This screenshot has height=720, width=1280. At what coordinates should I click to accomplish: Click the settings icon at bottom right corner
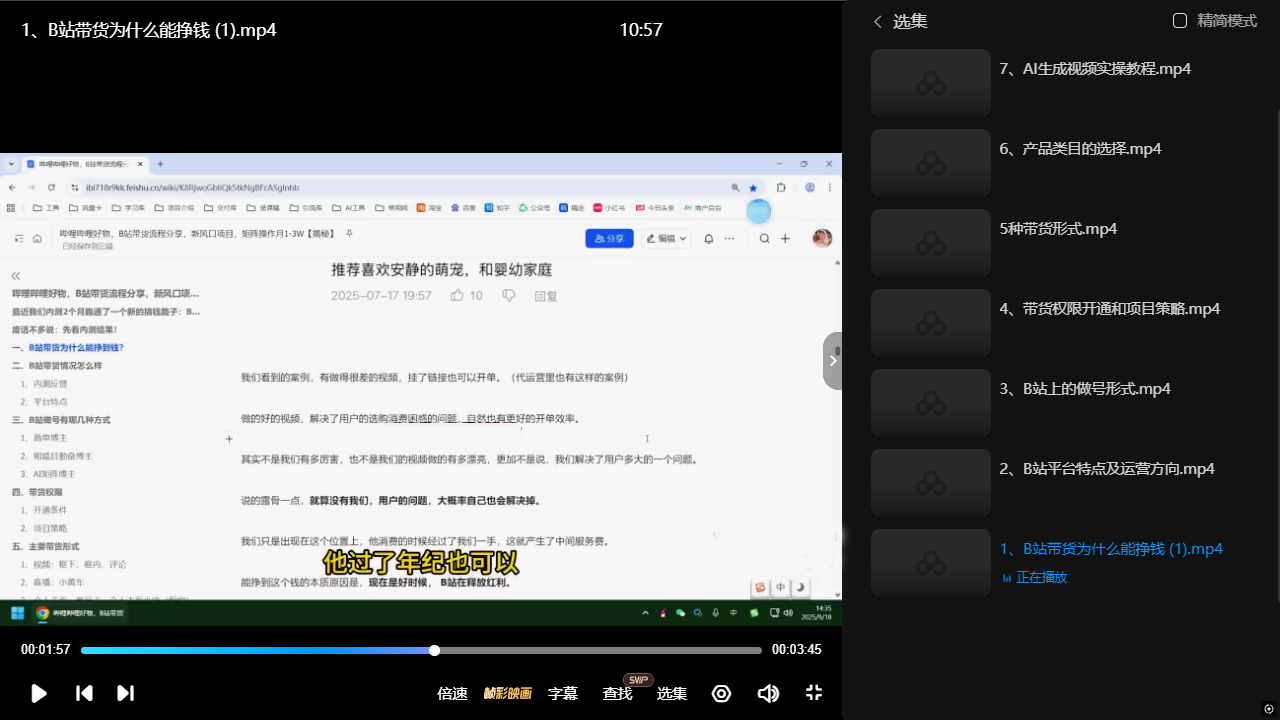1268,709
